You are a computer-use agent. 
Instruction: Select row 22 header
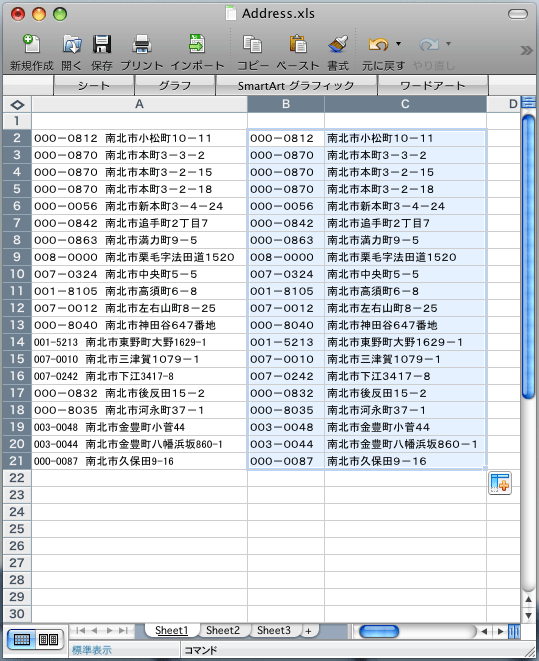(x=17, y=478)
